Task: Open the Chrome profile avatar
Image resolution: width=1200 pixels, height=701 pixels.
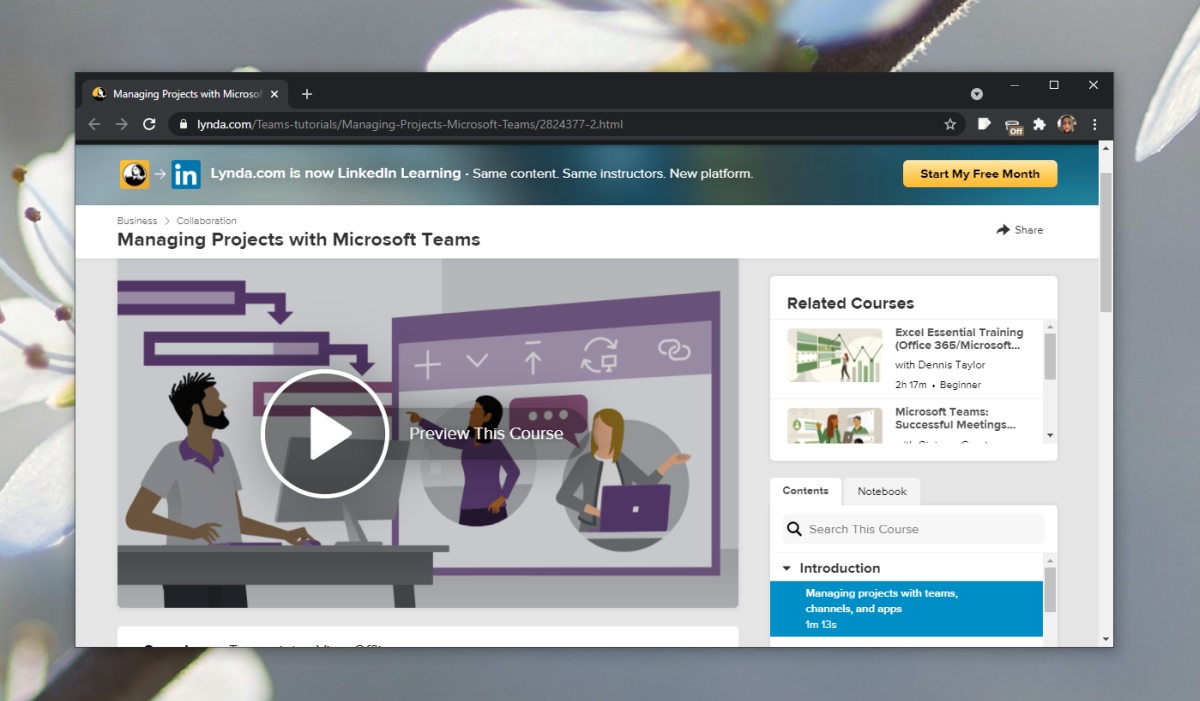Action: pyautogui.click(x=1067, y=124)
